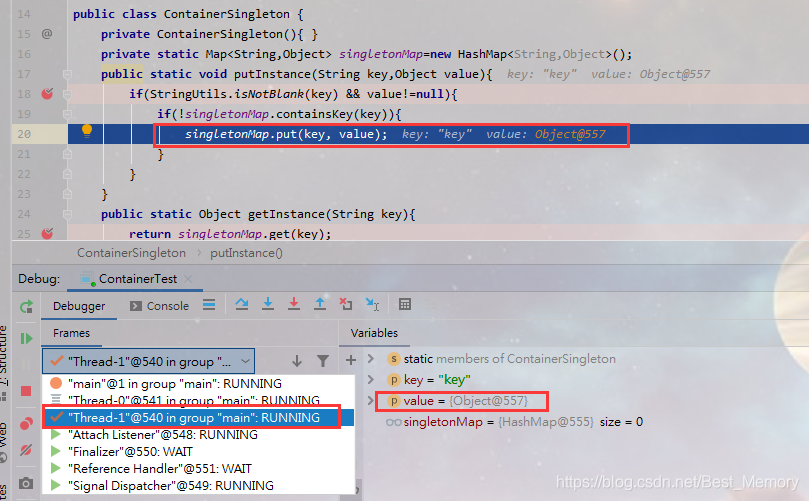Click line number 20 in gutter
Image resolution: width=809 pixels, height=501 pixels.
[24, 134]
